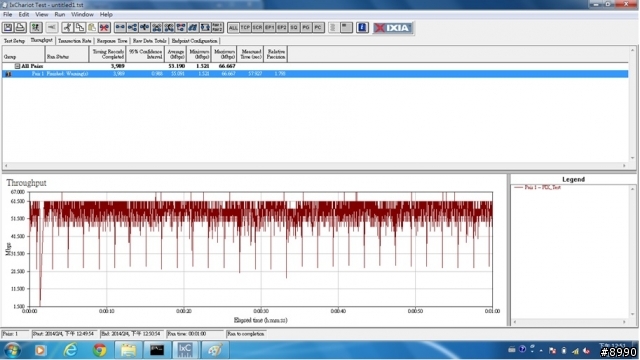The width and height of the screenshot is (640, 360).
Task: Click the All Pairs average value 53.190
Action: (177, 66)
